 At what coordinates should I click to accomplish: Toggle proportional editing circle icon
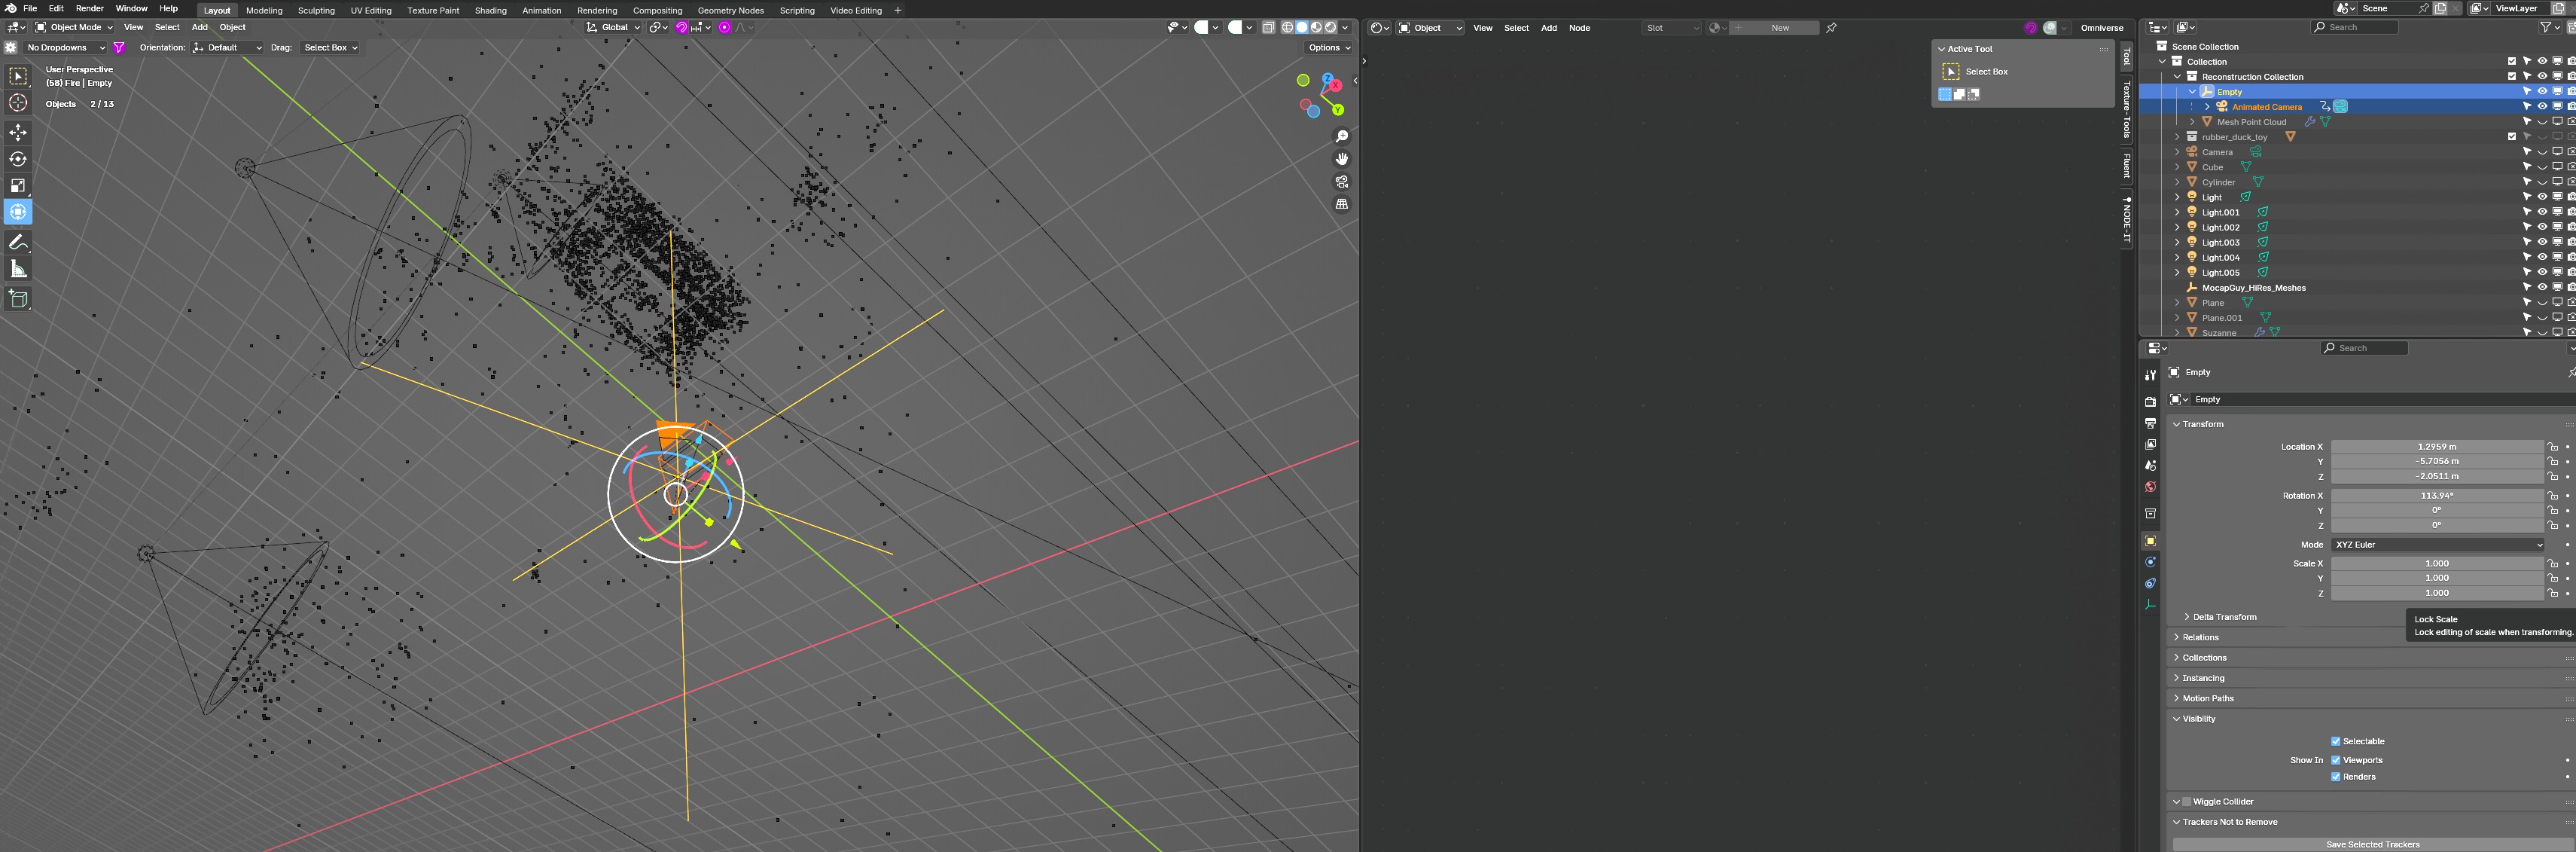pyautogui.click(x=725, y=28)
